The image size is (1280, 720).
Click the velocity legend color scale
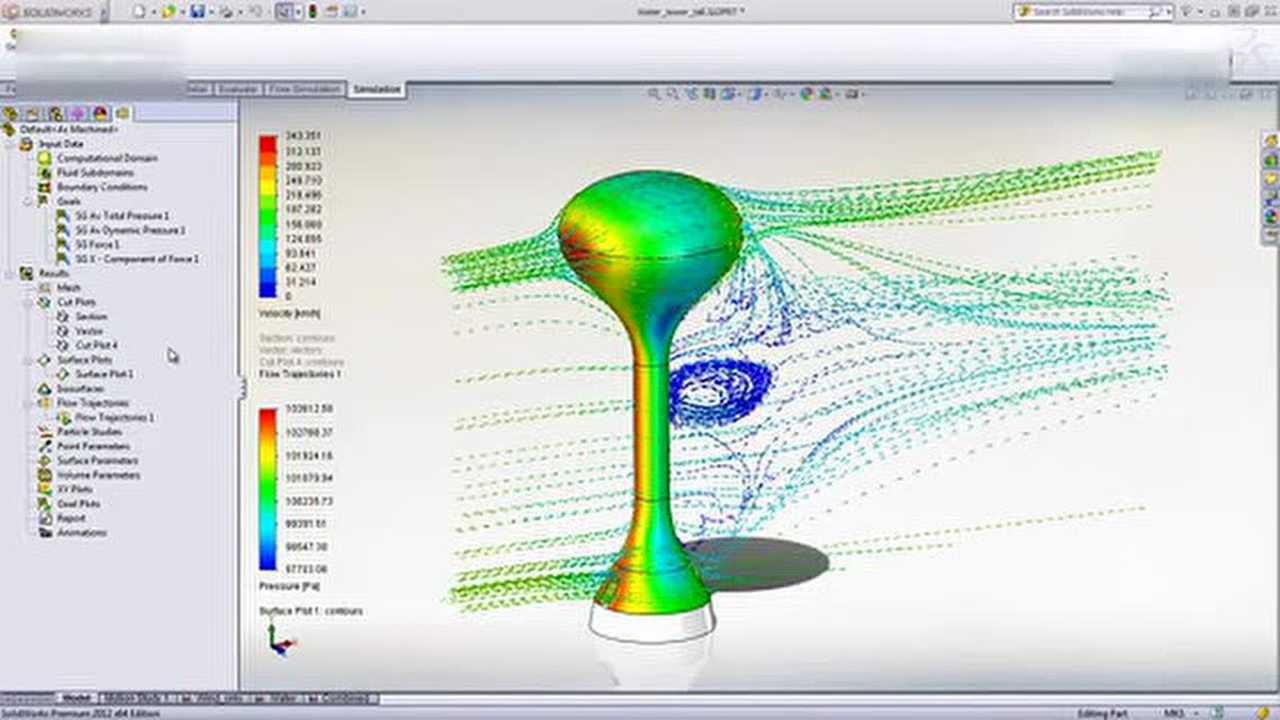267,215
